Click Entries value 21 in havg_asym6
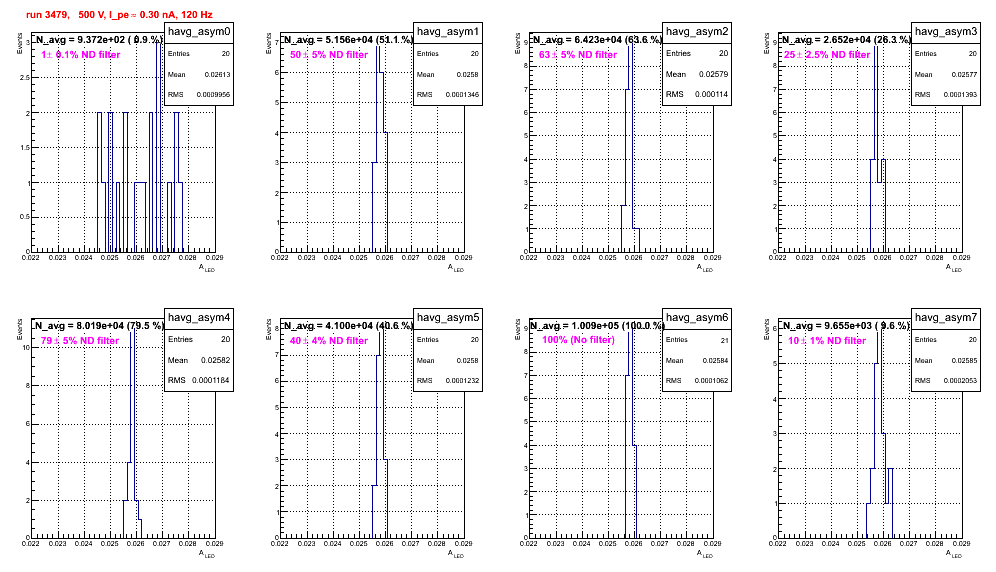 [x=725, y=340]
